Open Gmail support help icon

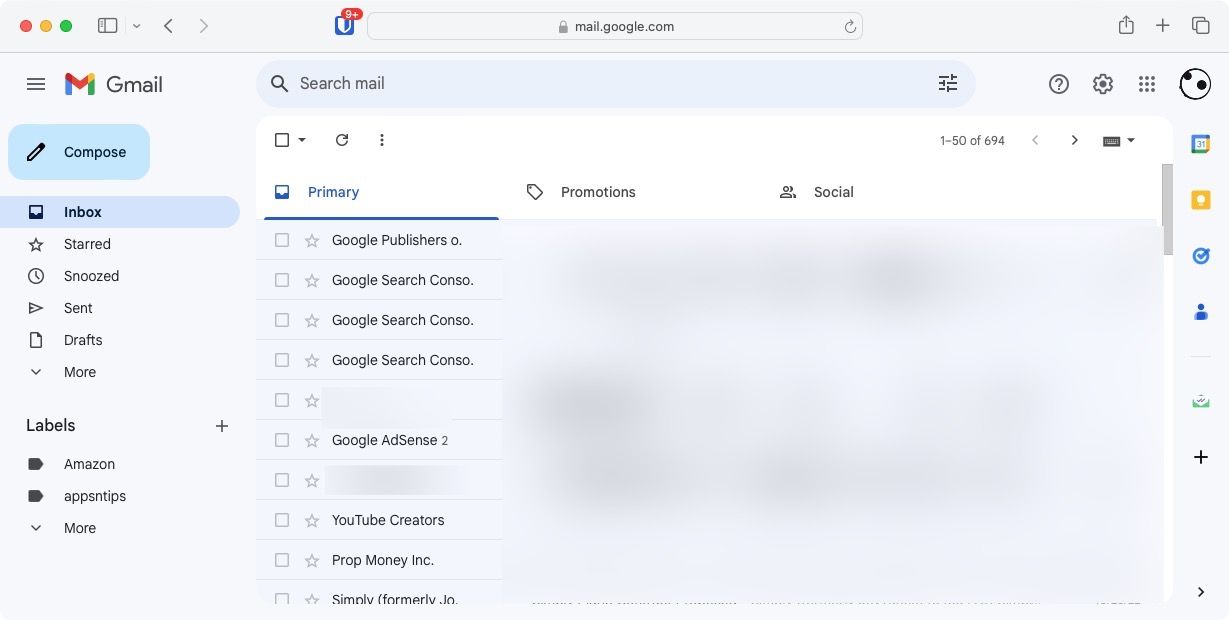click(x=1058, y=85)
